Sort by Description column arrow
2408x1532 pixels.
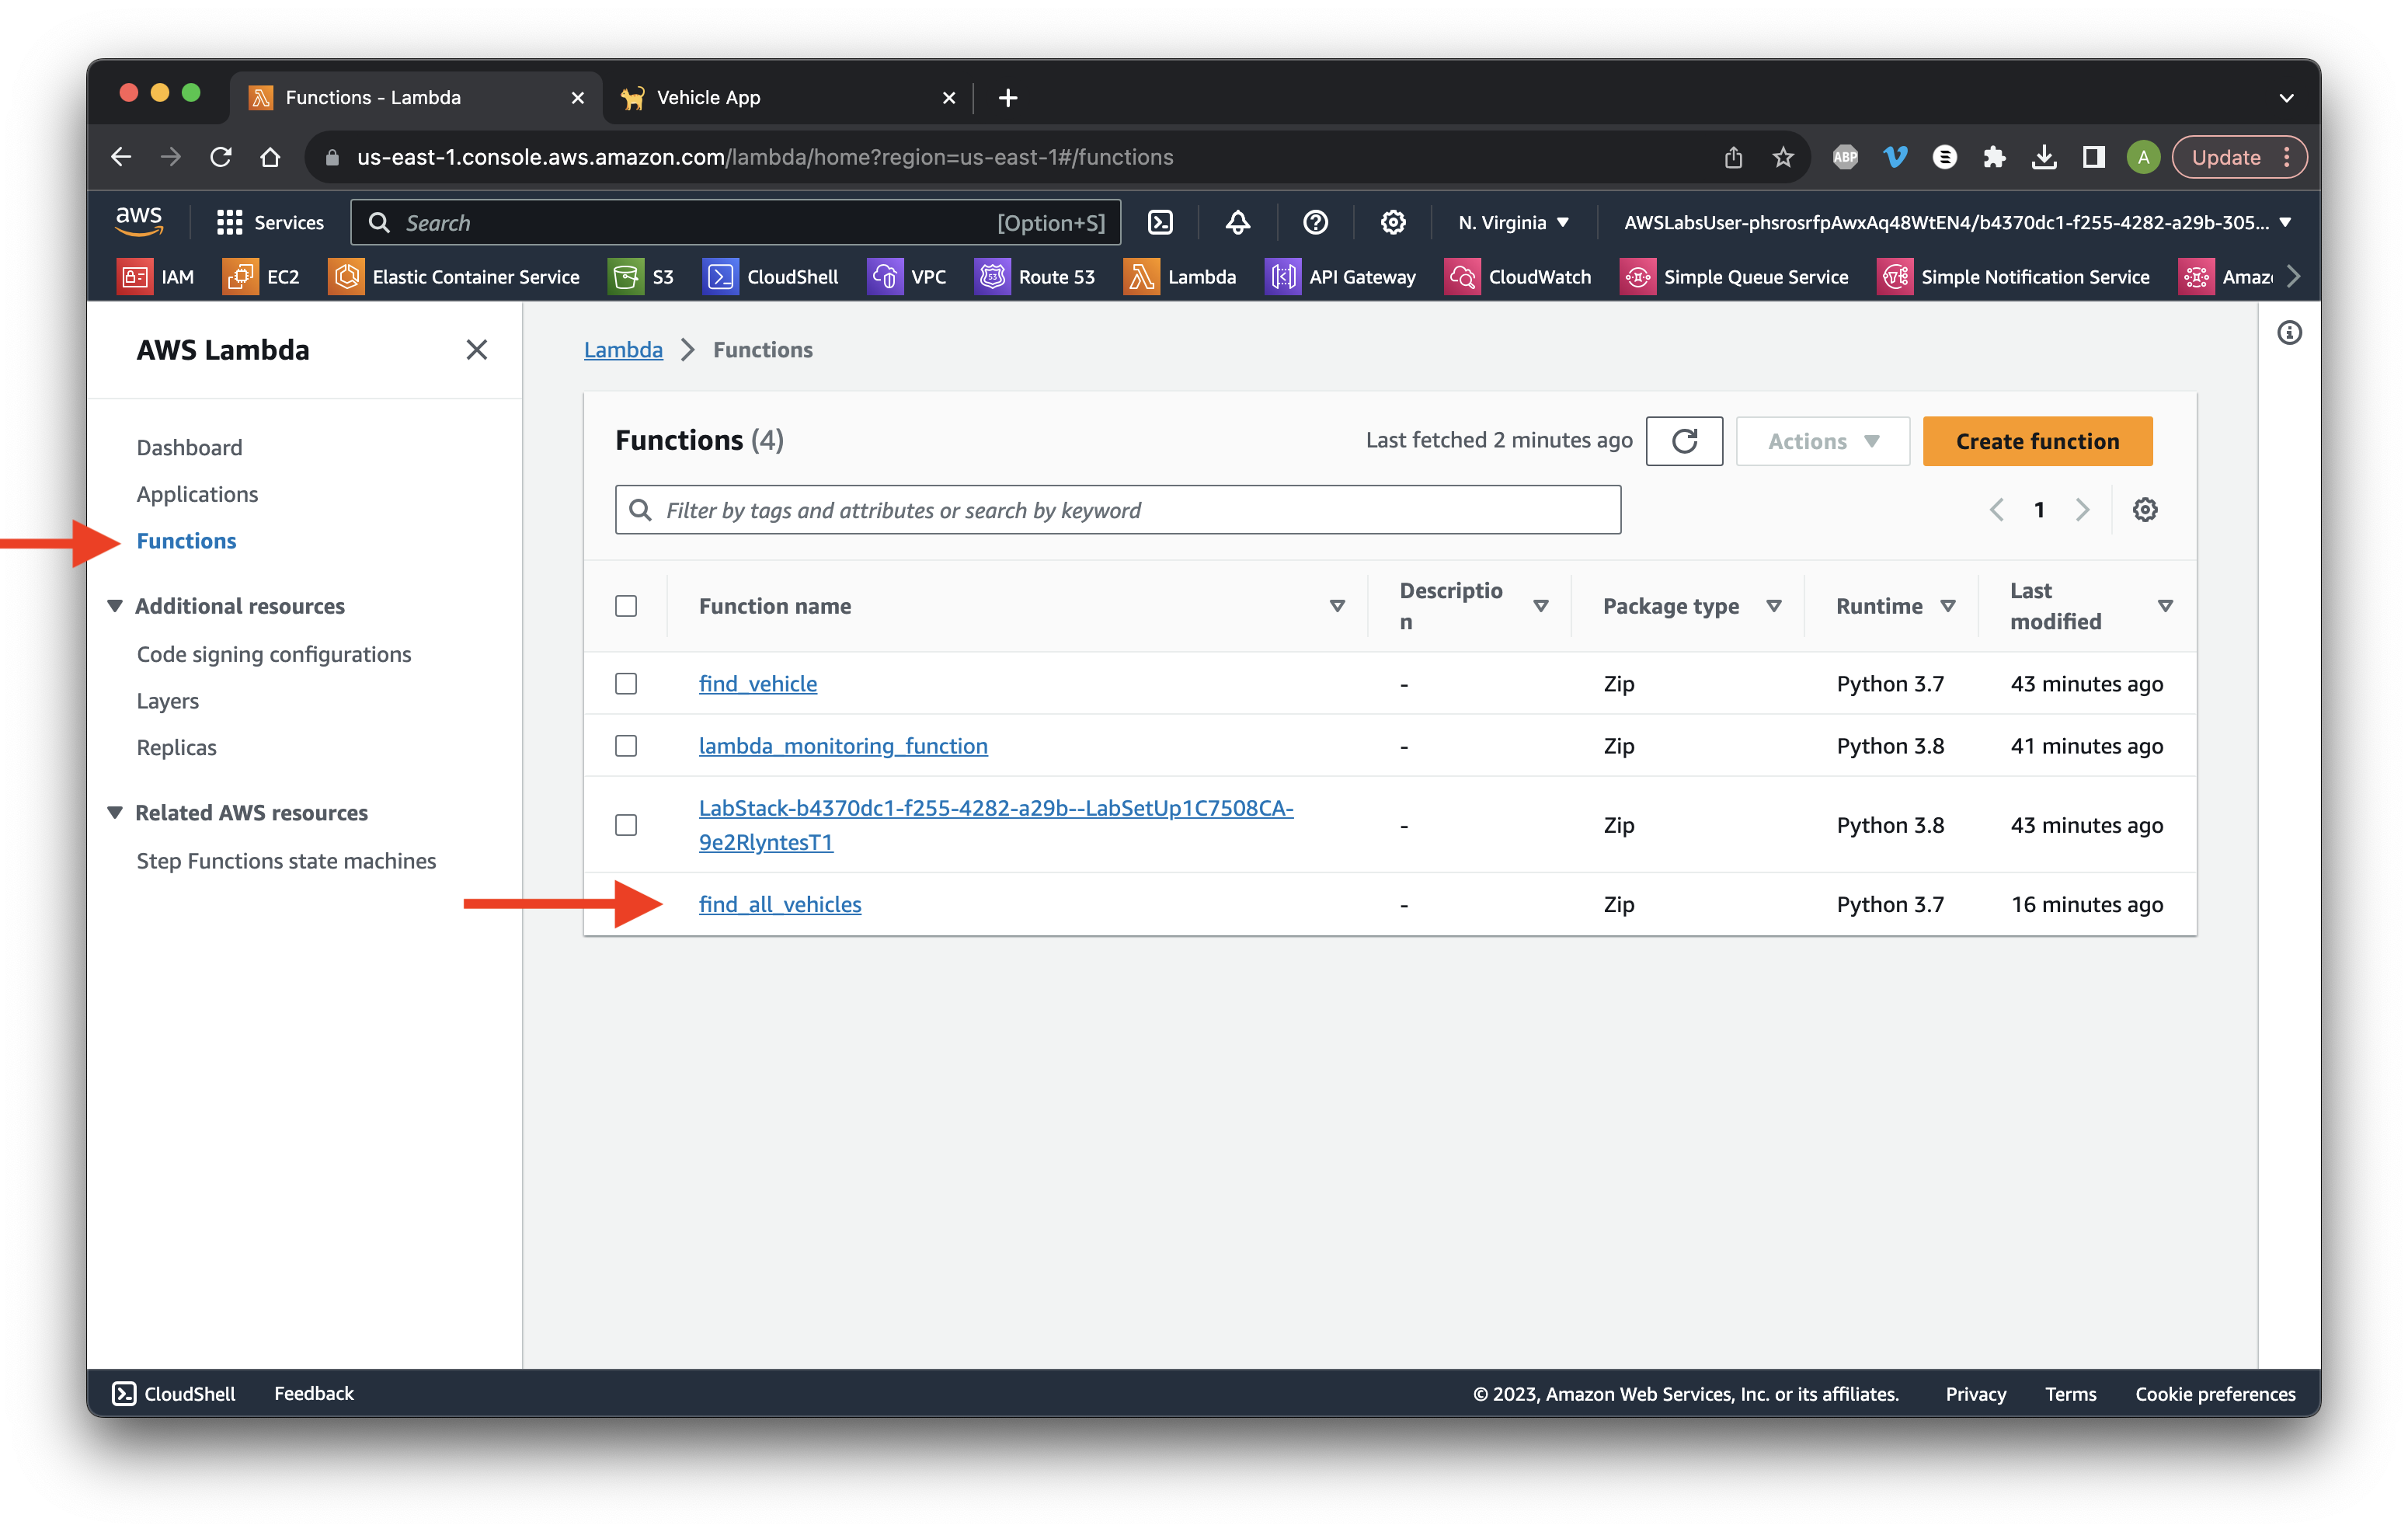point(1541,606)
